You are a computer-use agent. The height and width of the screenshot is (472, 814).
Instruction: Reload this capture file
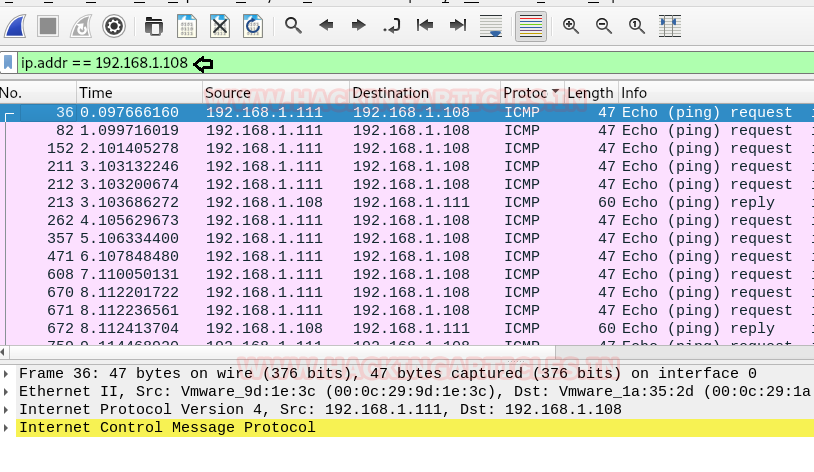point(253,25)
